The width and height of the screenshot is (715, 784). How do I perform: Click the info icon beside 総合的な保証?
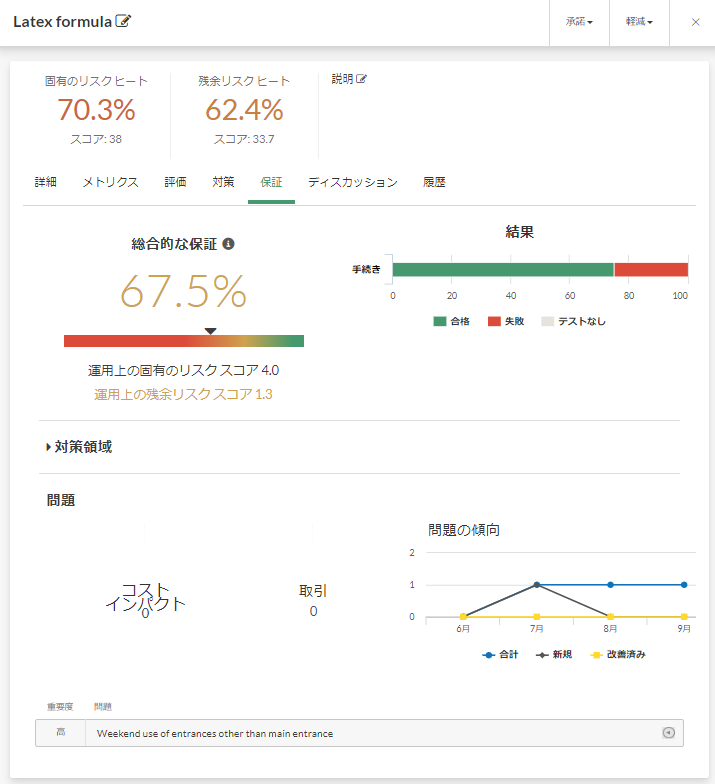tap(228, 244)
